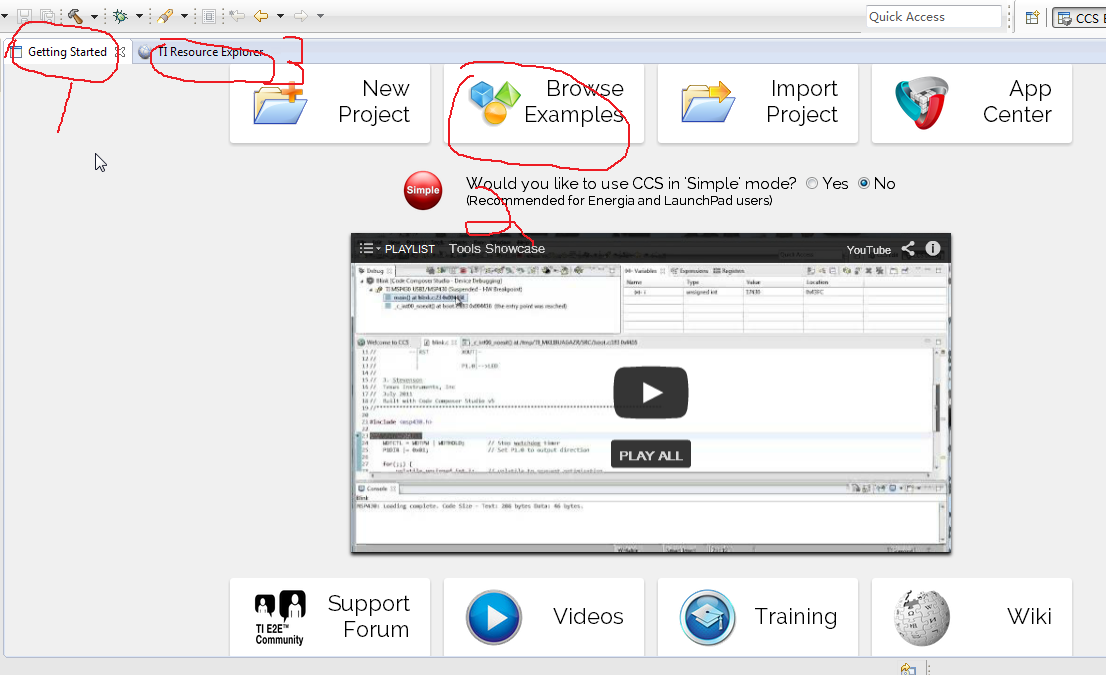Click the App Center cube icon
This screenshot has width=1106, height=675.
[x=922, y=103]
